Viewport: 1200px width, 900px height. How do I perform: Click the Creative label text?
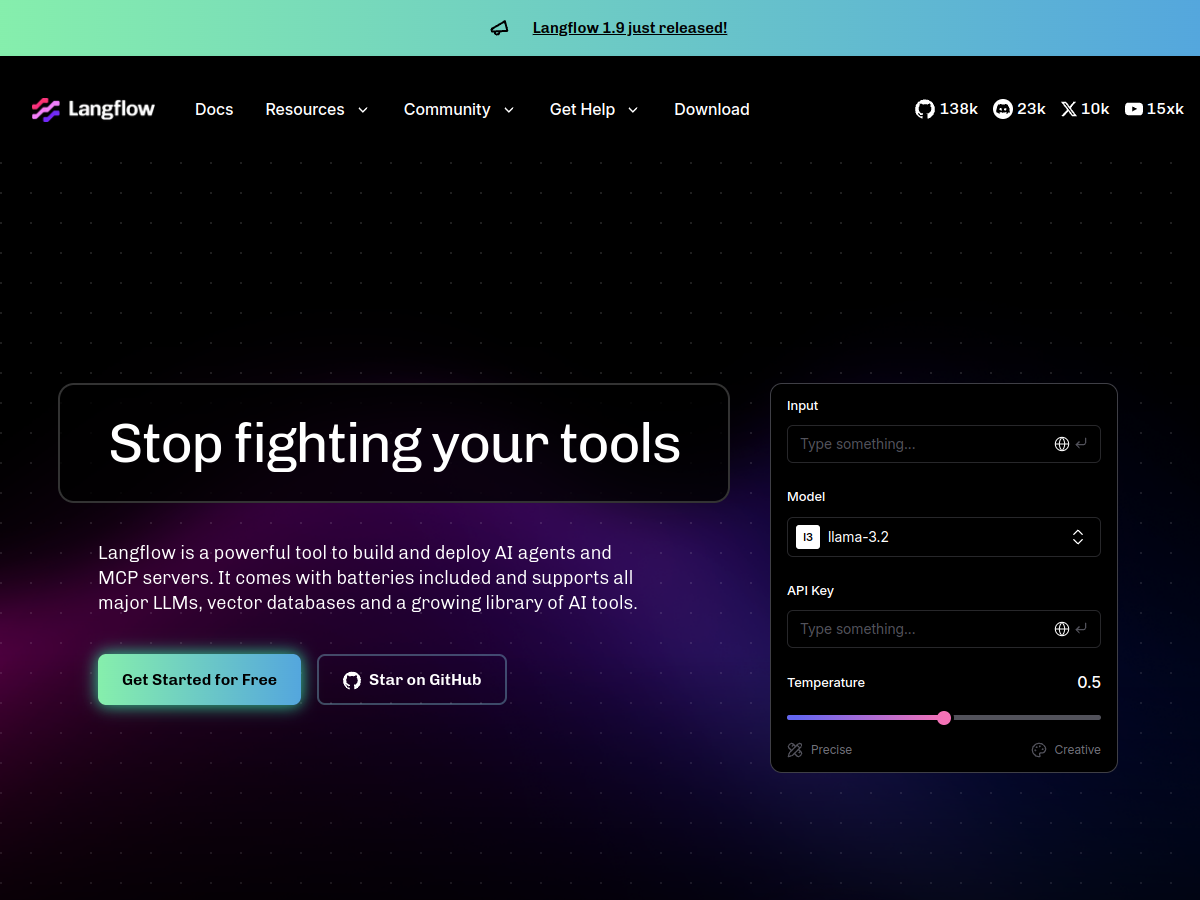[x=1078, y=750]
